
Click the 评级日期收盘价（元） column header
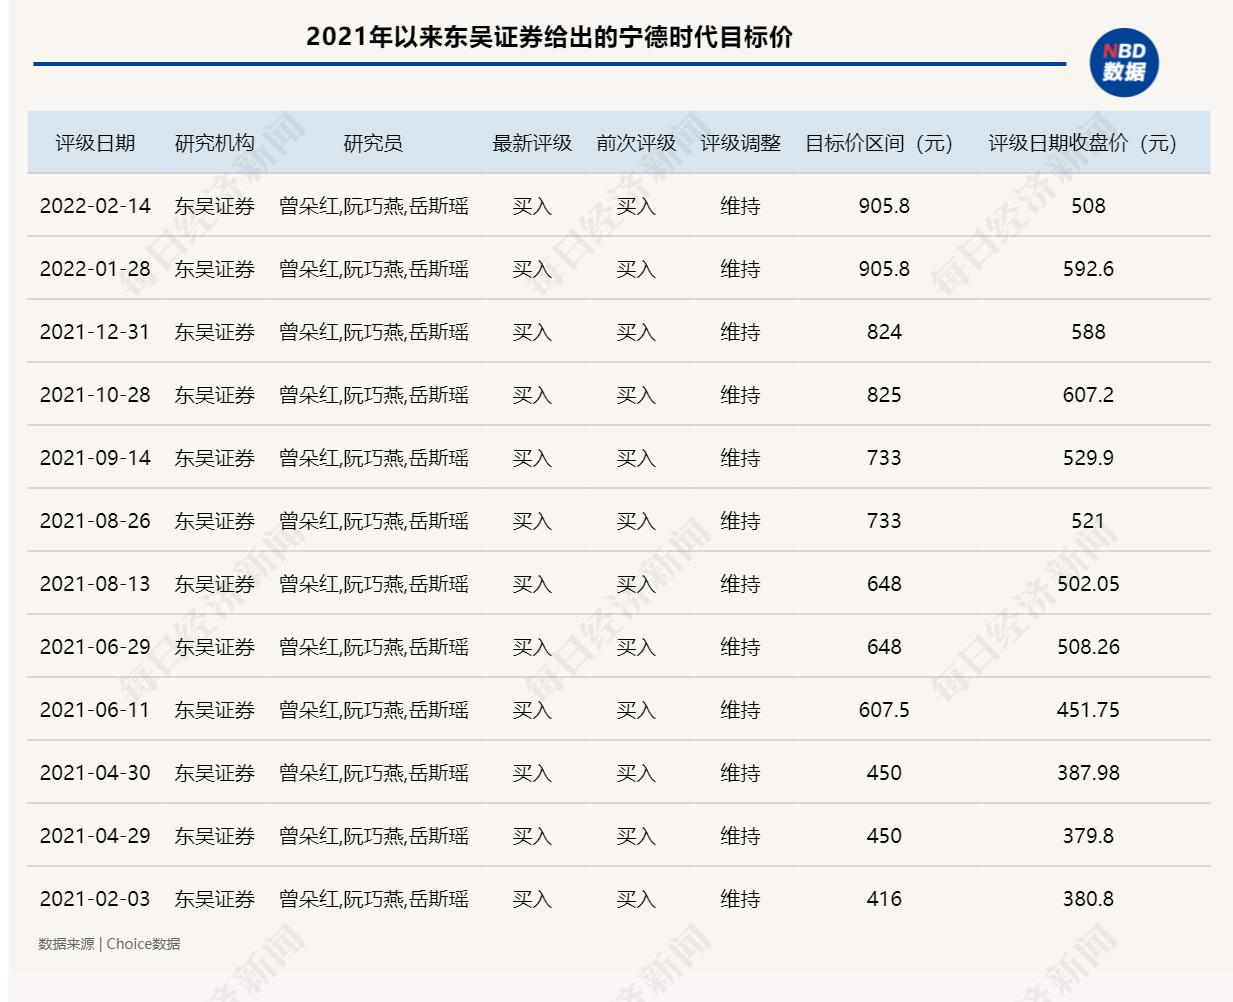pyautogui.click(x=1088, y=143)
